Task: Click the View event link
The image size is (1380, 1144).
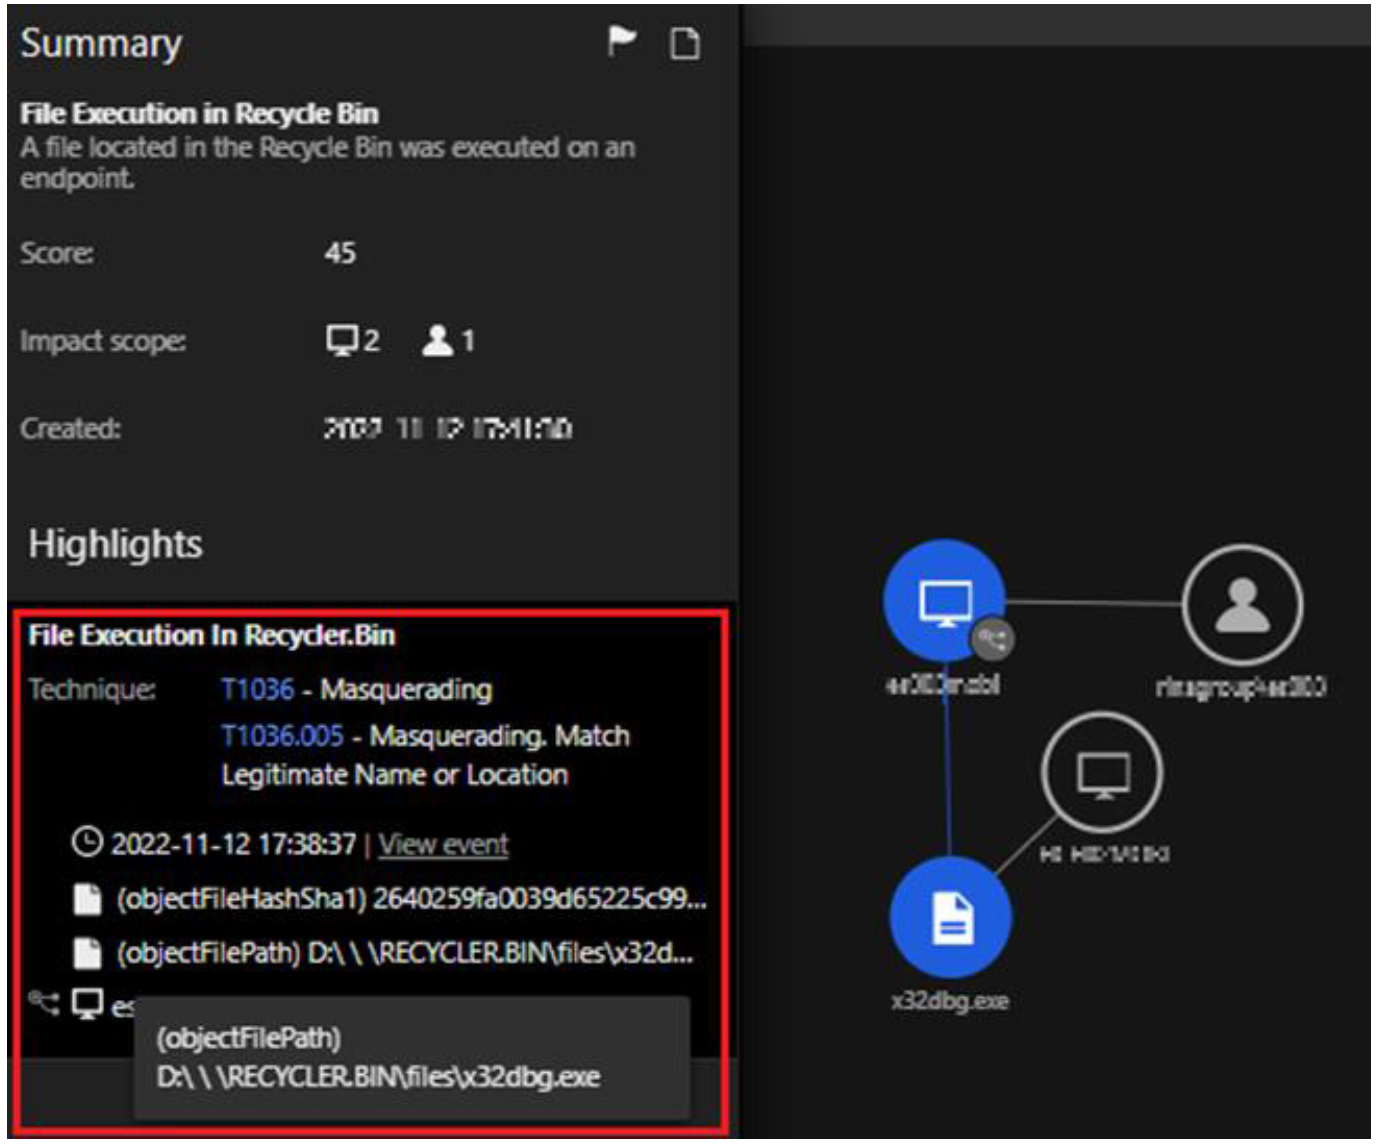Action: (443, 844)
